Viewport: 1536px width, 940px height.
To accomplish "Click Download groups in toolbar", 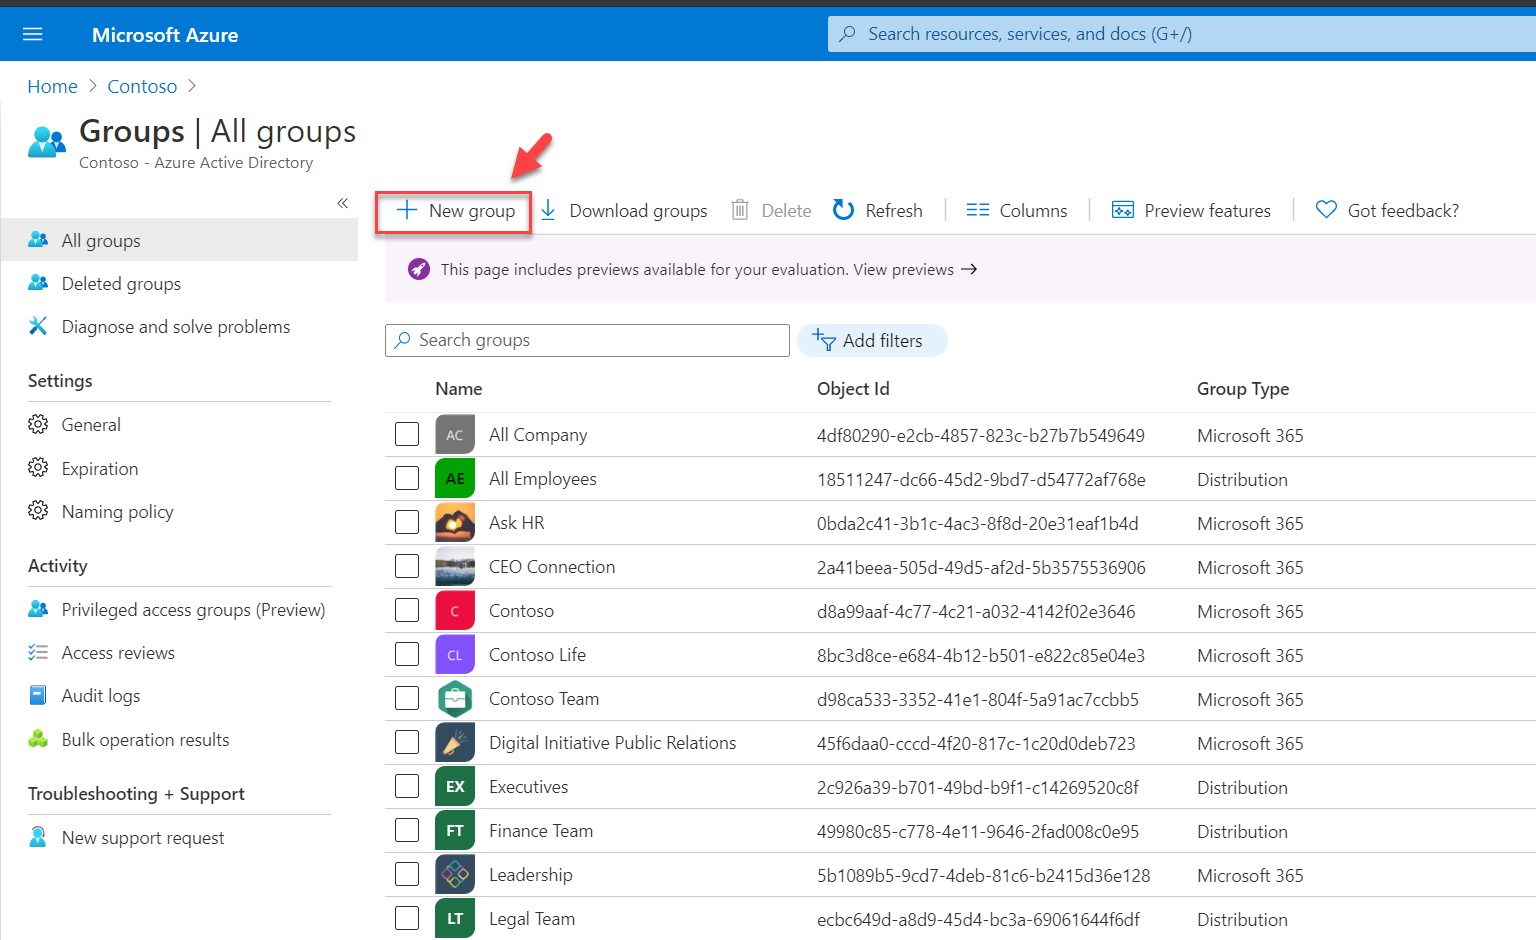I will pyautogui.click(x=624, y=211).
